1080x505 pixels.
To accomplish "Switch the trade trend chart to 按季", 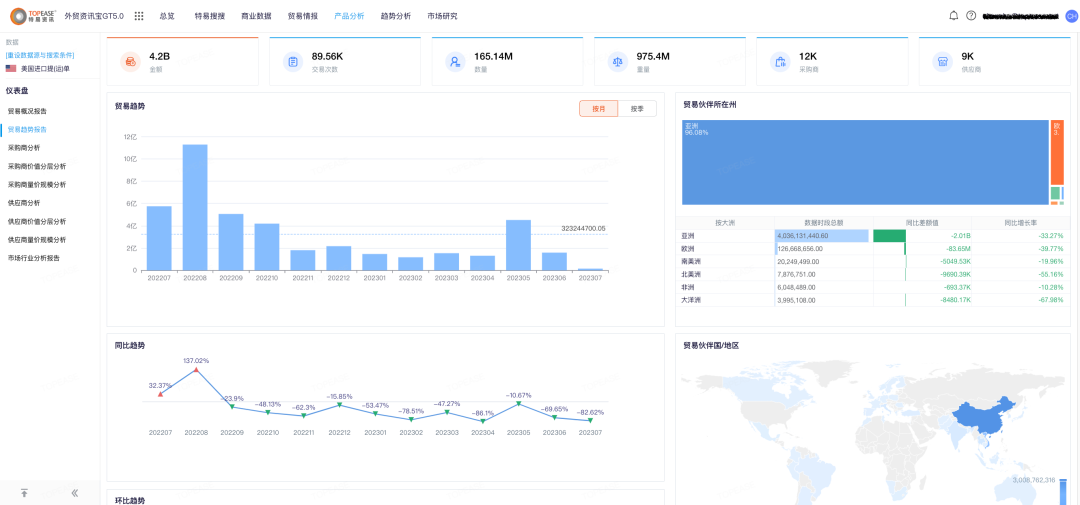I will (x=637, y=109).
